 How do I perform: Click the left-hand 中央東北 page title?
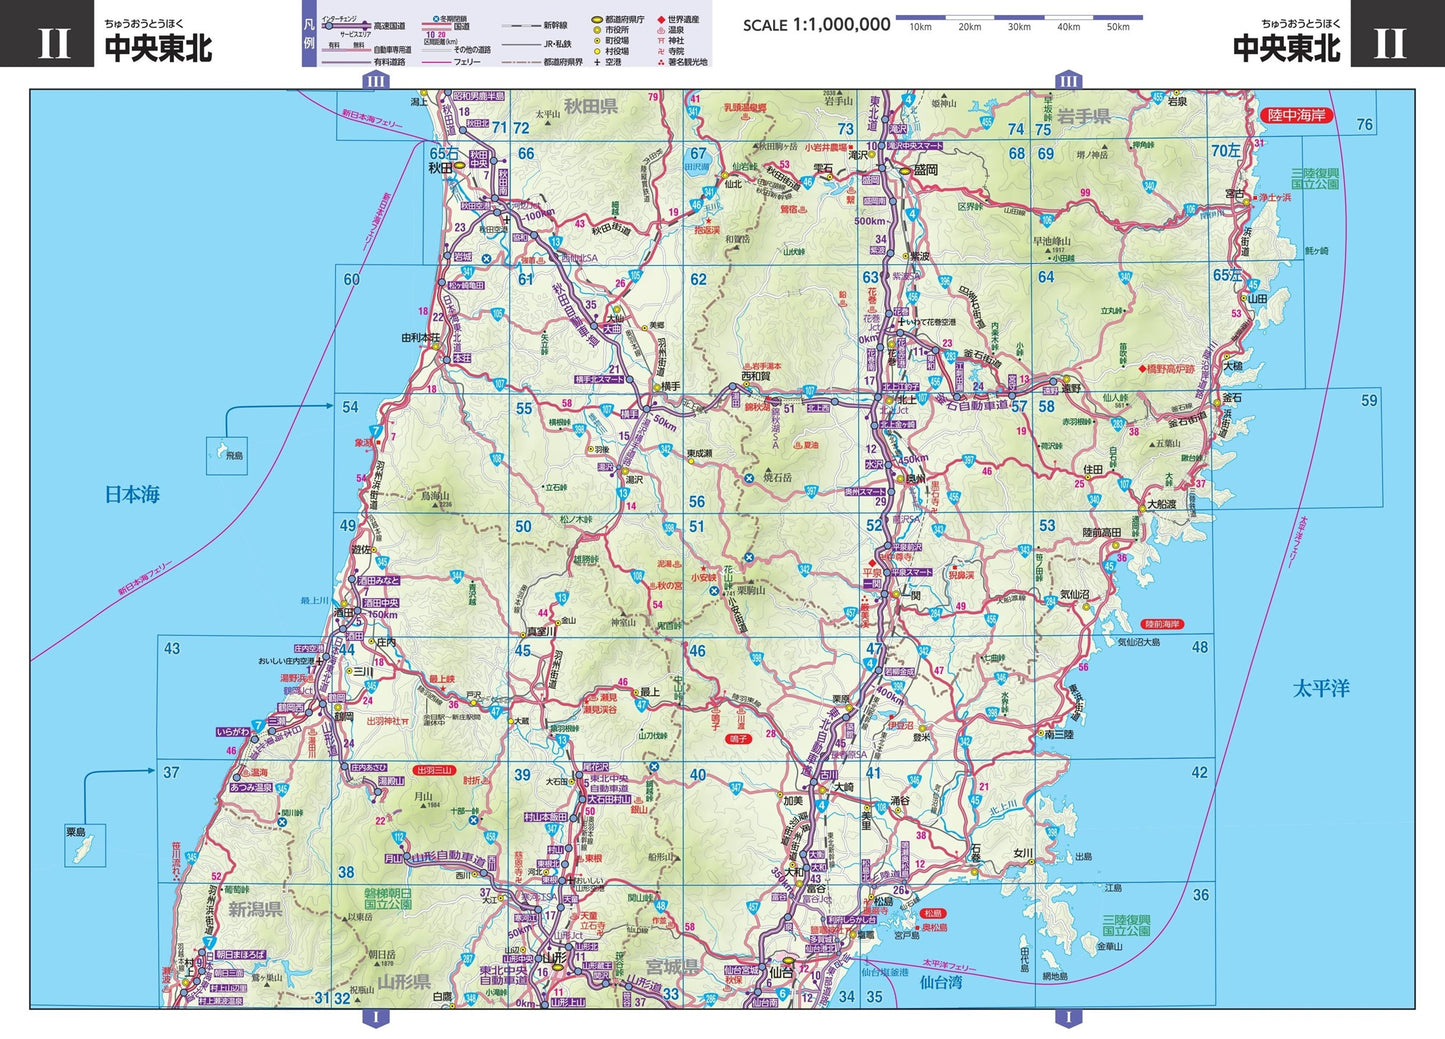(158, 47)
